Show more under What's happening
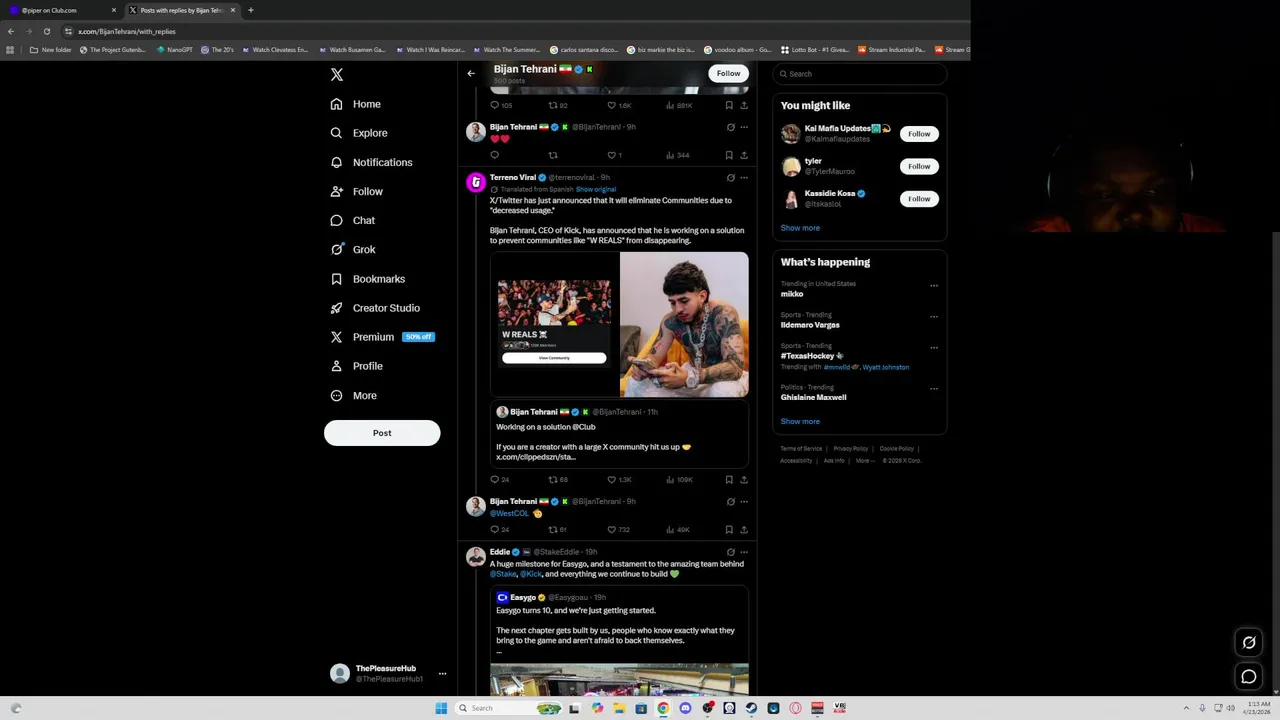Screen dimensions: 1280x720 click(x=800, y=422)
